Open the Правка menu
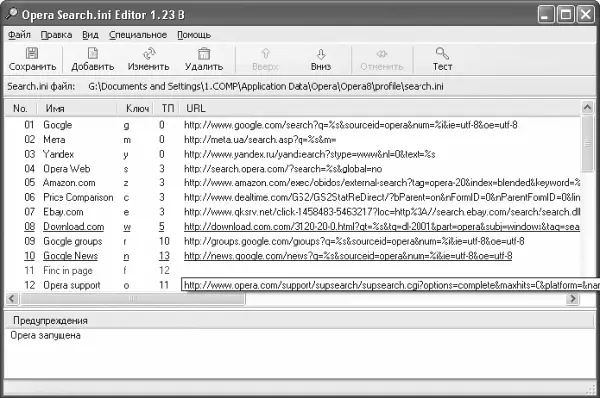 point(56,35)
